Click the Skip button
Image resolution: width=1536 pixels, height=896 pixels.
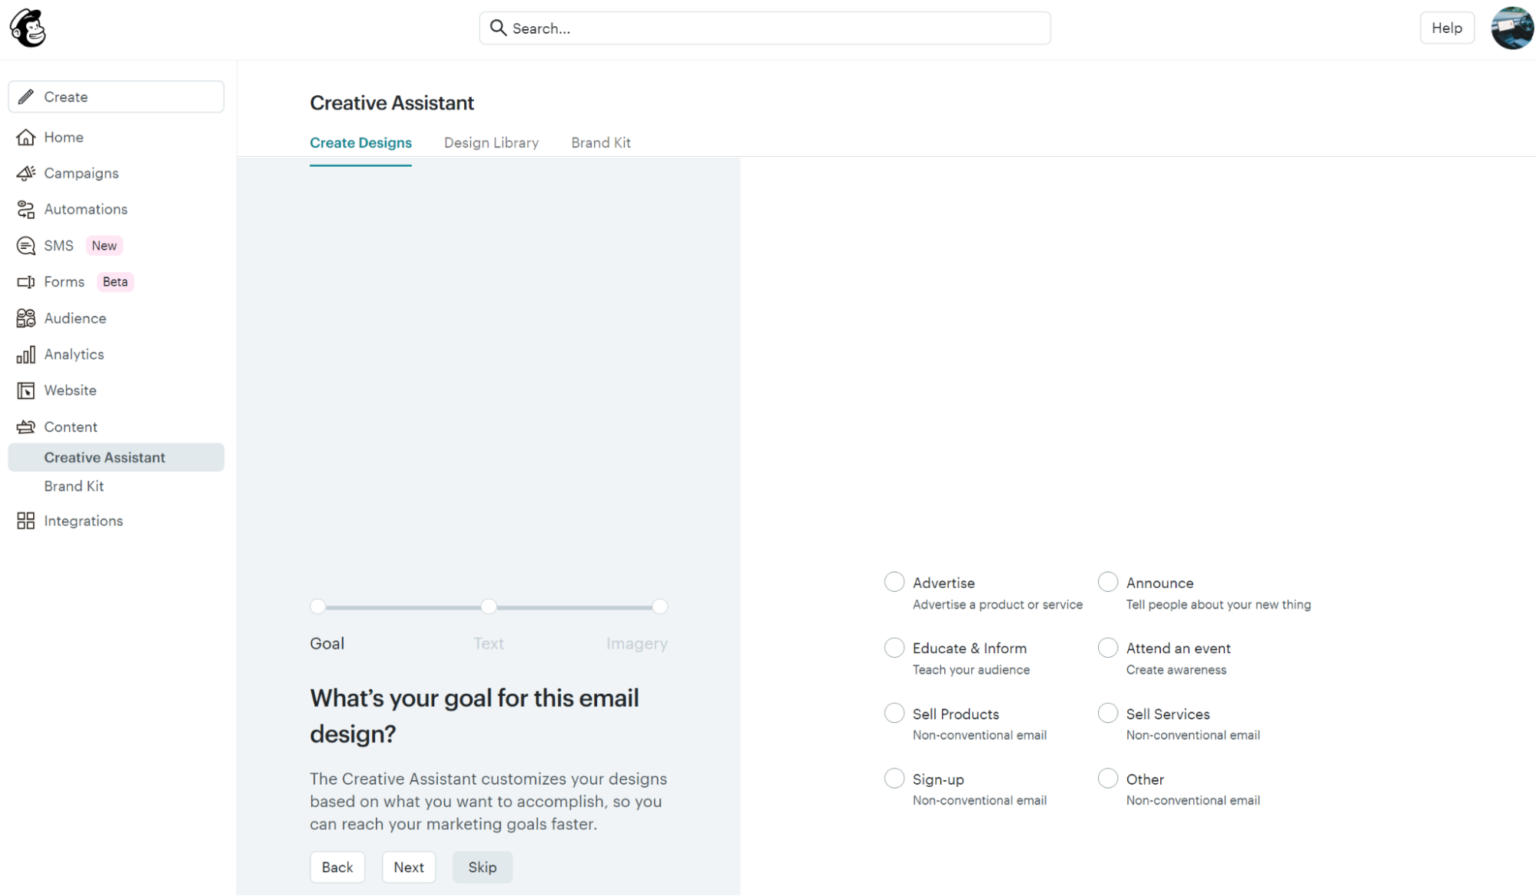[x=482, y=867]
